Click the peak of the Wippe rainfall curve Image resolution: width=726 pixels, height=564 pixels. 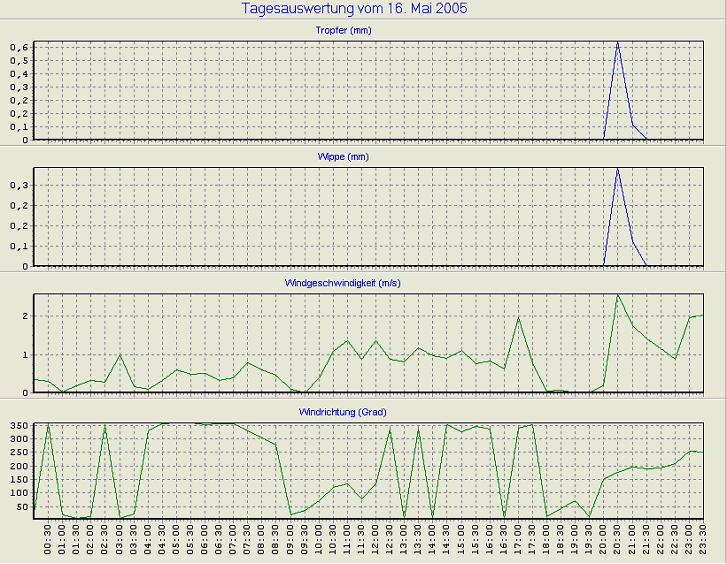coord(618,169)
